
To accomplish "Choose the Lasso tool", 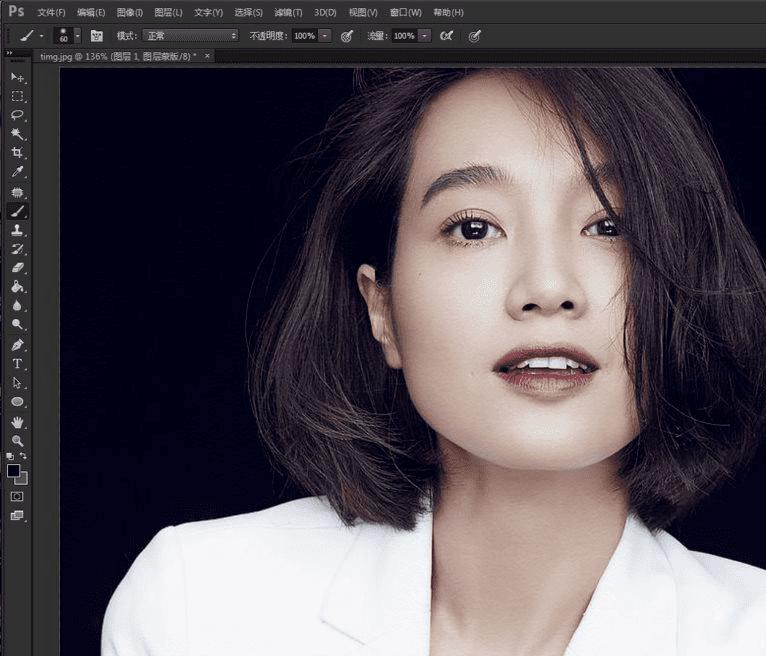I will 17,115.
